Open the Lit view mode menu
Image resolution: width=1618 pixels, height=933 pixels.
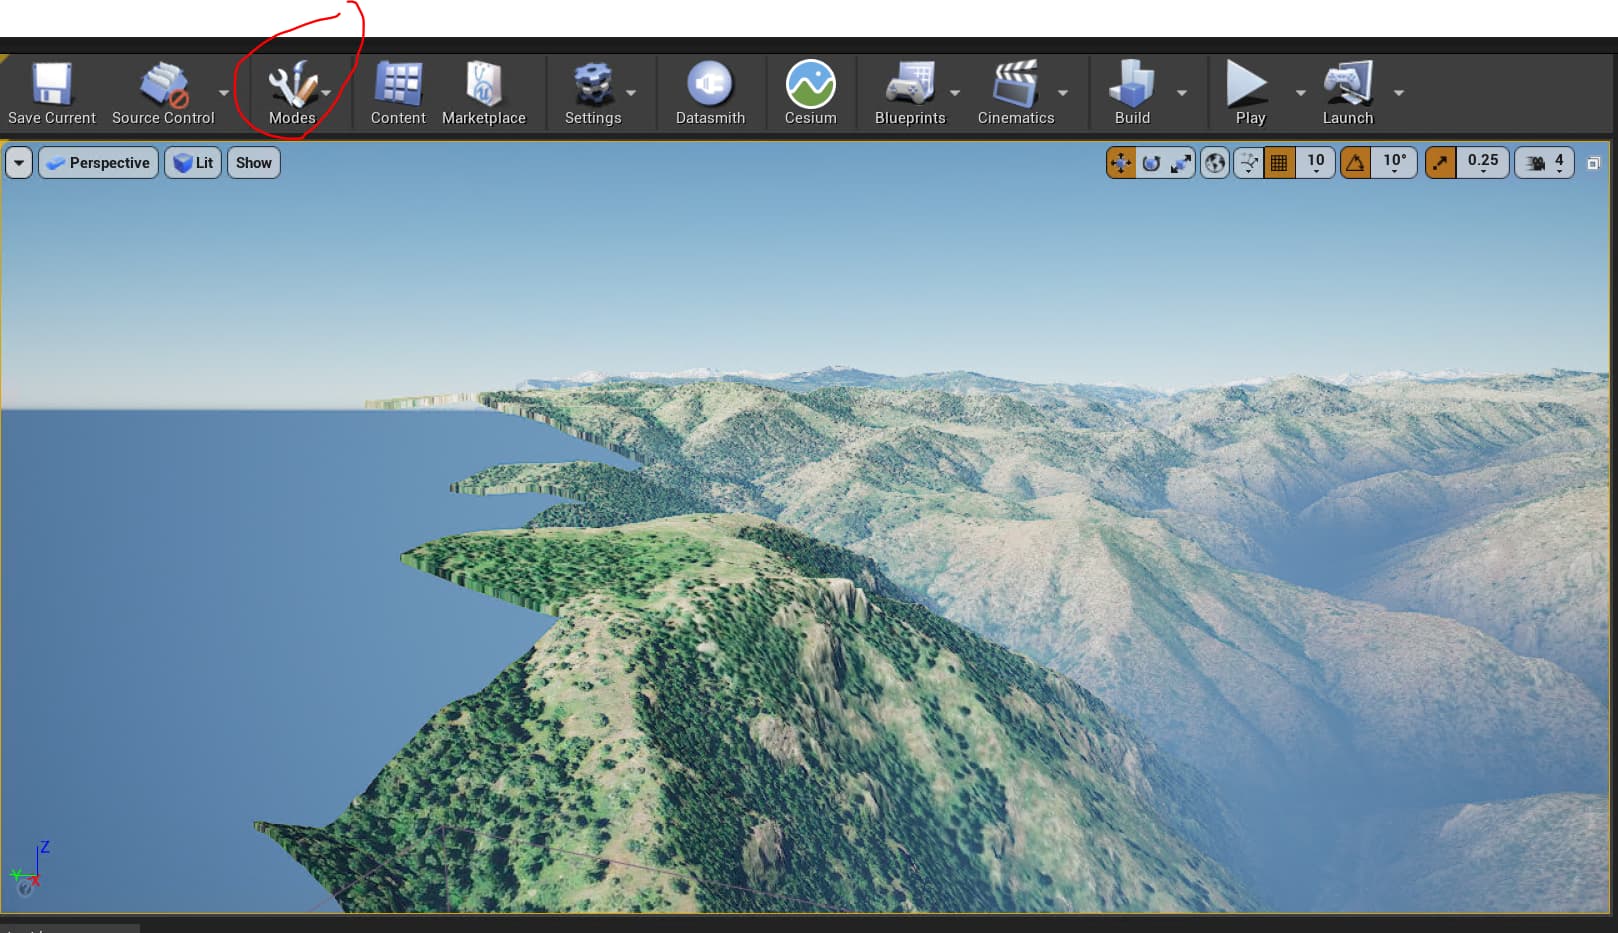(193, 163)
